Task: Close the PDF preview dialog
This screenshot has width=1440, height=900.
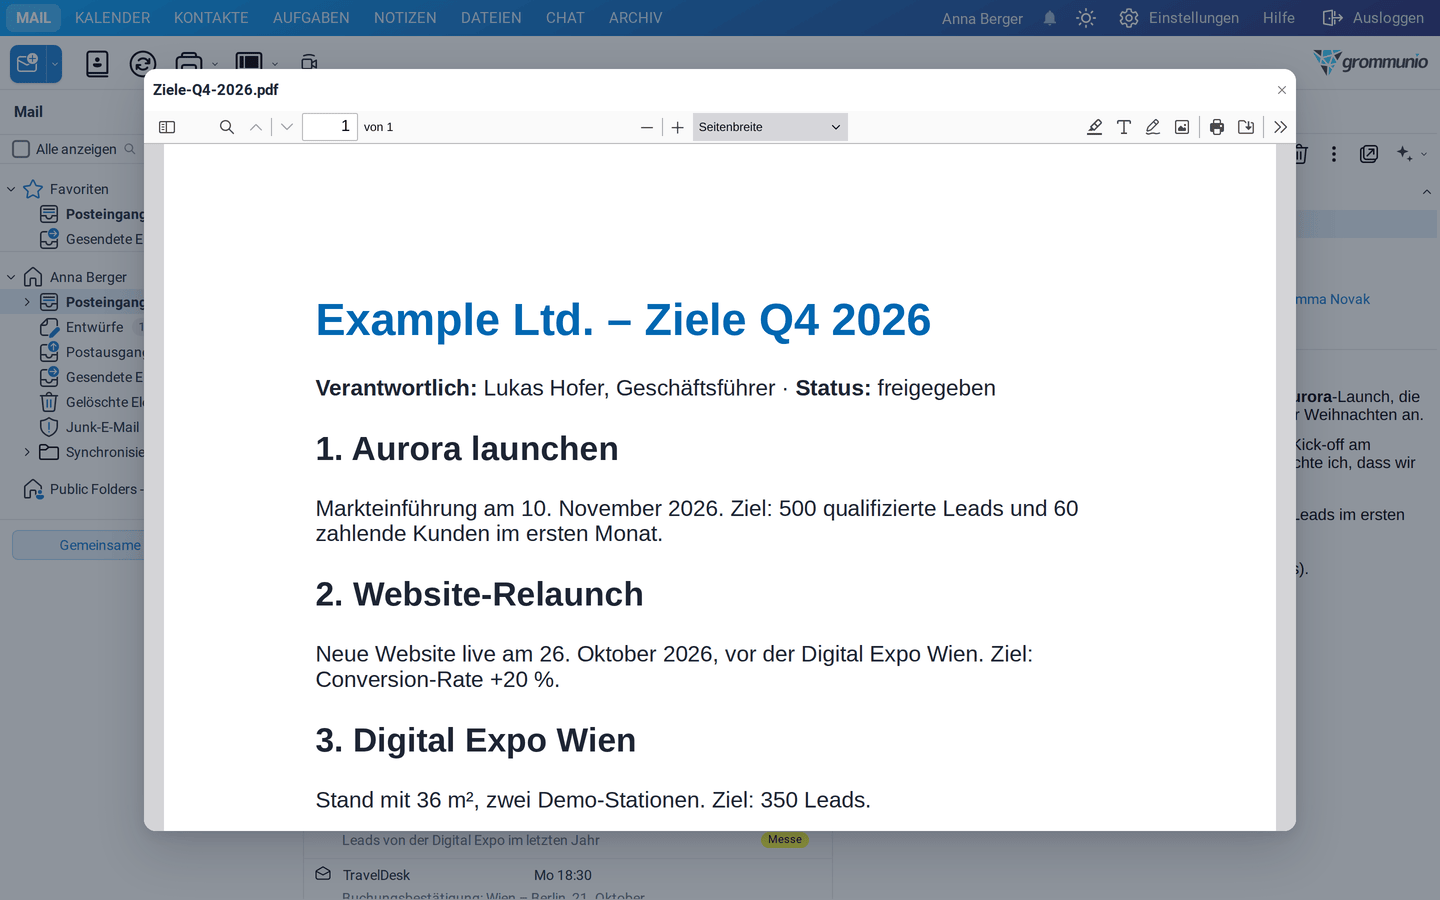Action: point(1282,90)
